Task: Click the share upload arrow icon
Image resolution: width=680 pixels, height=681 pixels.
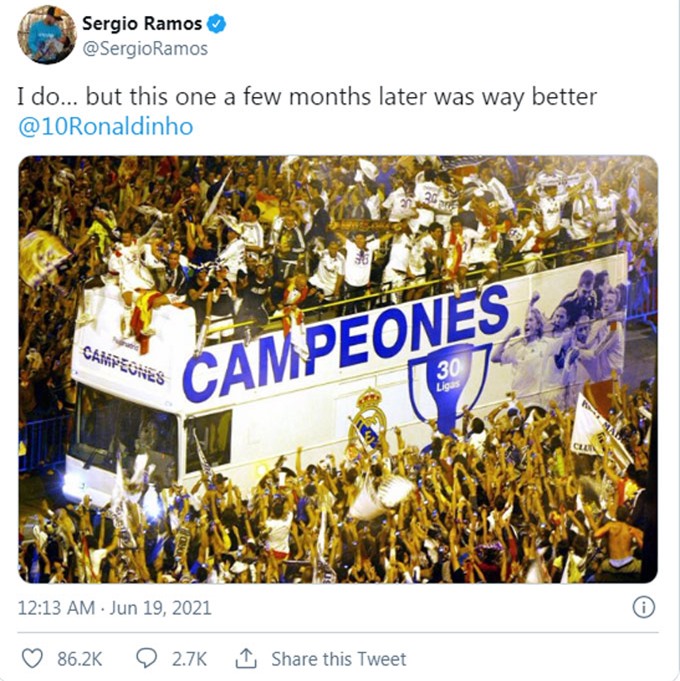Action: [x=246, y=658]
